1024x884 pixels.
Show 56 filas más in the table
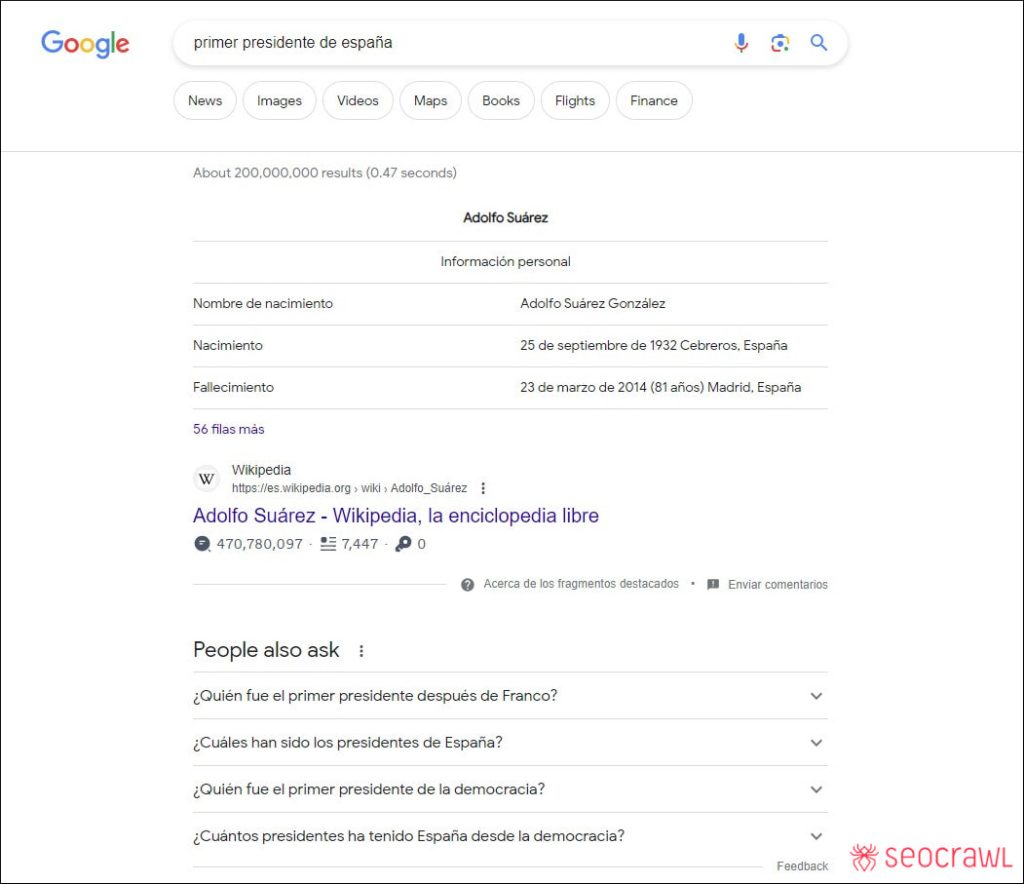tap(228, 428)
